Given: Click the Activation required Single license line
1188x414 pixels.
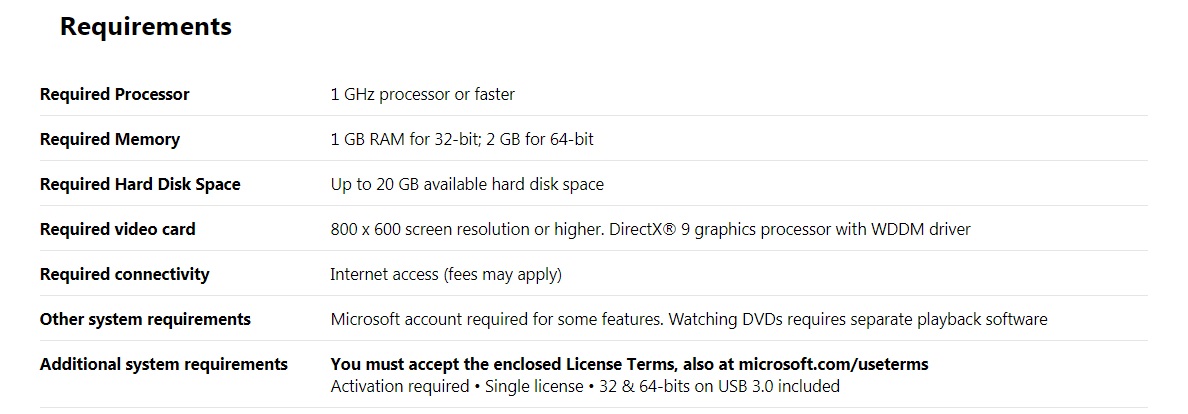Looking at the screenshot, I should 585,387.
